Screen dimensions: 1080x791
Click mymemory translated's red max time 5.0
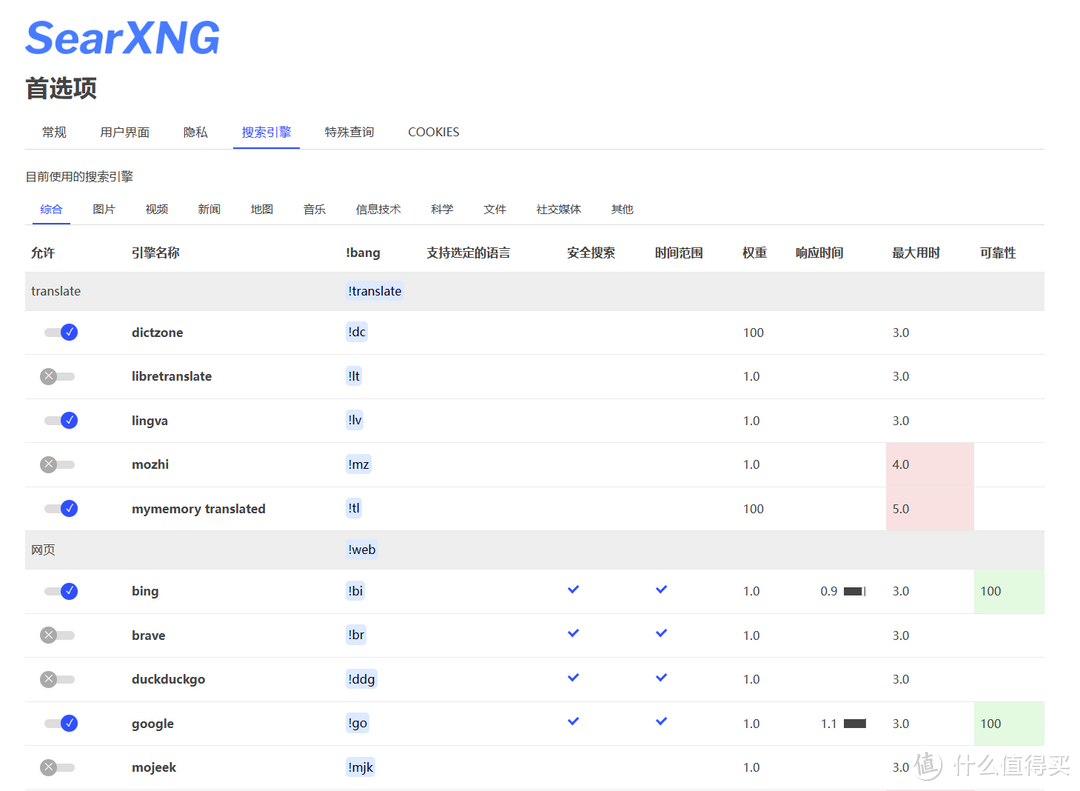pyautogui.click(x=930, y=508)
